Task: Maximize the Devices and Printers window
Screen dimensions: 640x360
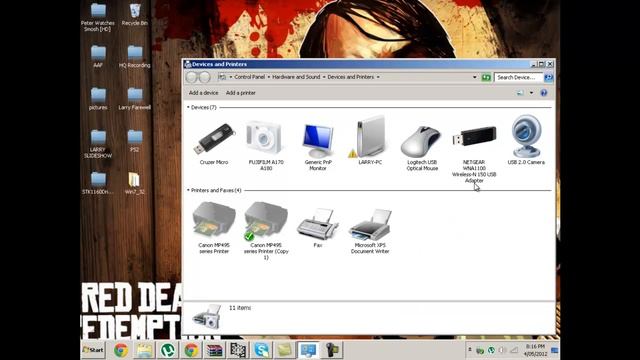Action: (x=541, y=64)
